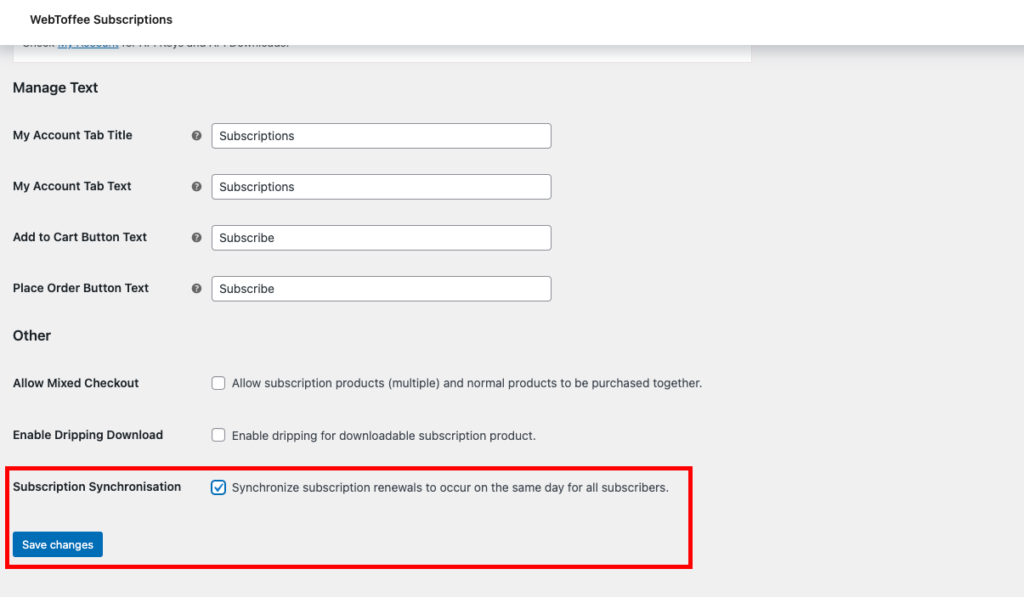The height and width of the screenshot is (597, 1024).
Task: Click help icon beside My Account Tab Text
Action: (x=197, y=187)
